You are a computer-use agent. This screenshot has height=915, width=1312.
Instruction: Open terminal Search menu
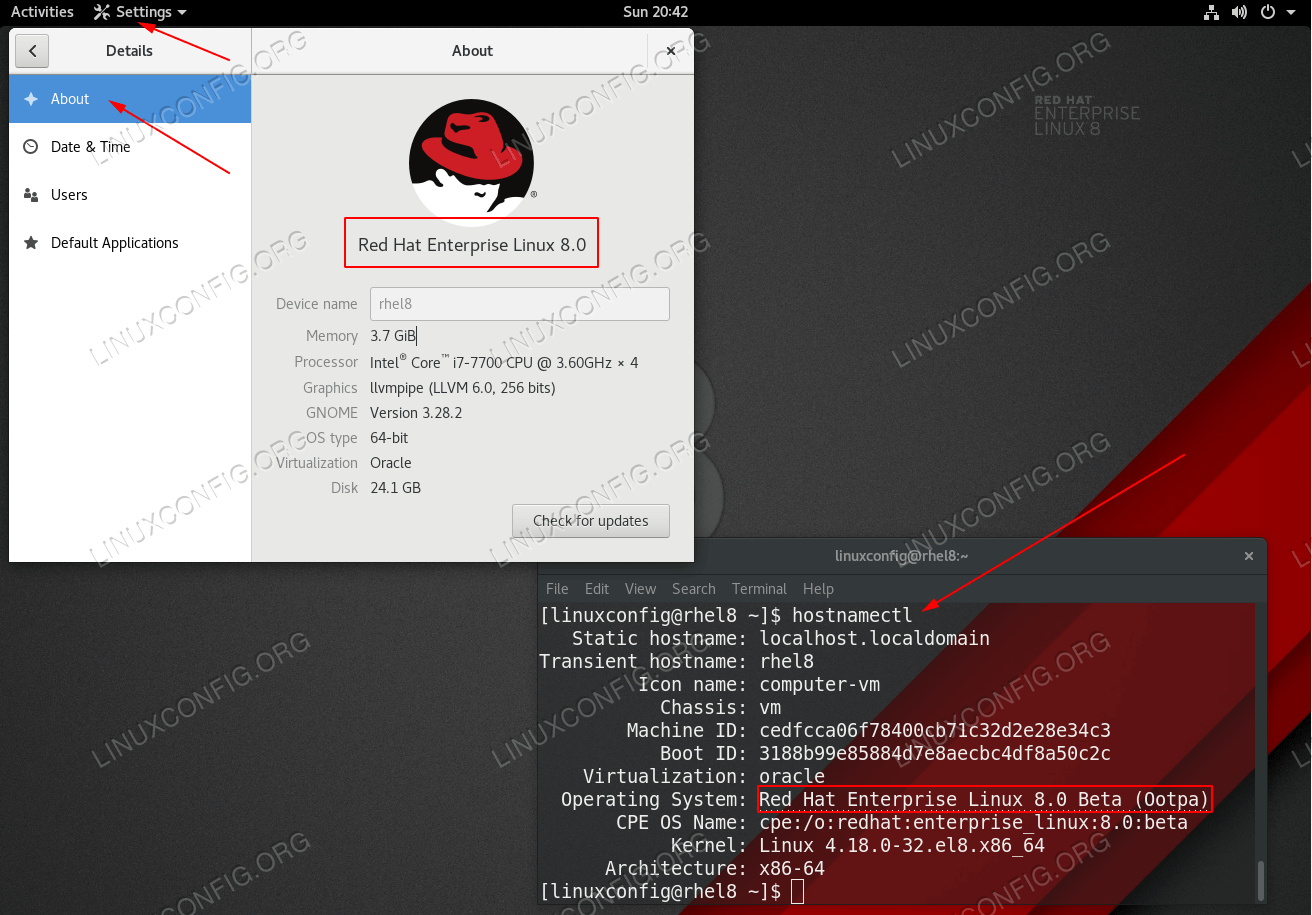pos(694,589)
